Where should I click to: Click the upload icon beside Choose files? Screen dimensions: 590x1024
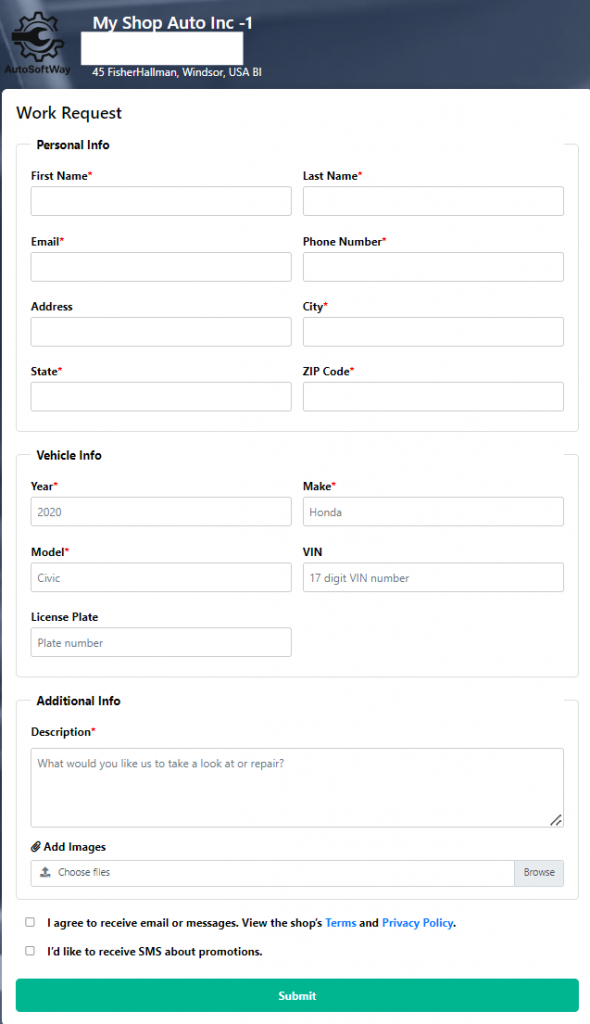coord(45,872)
